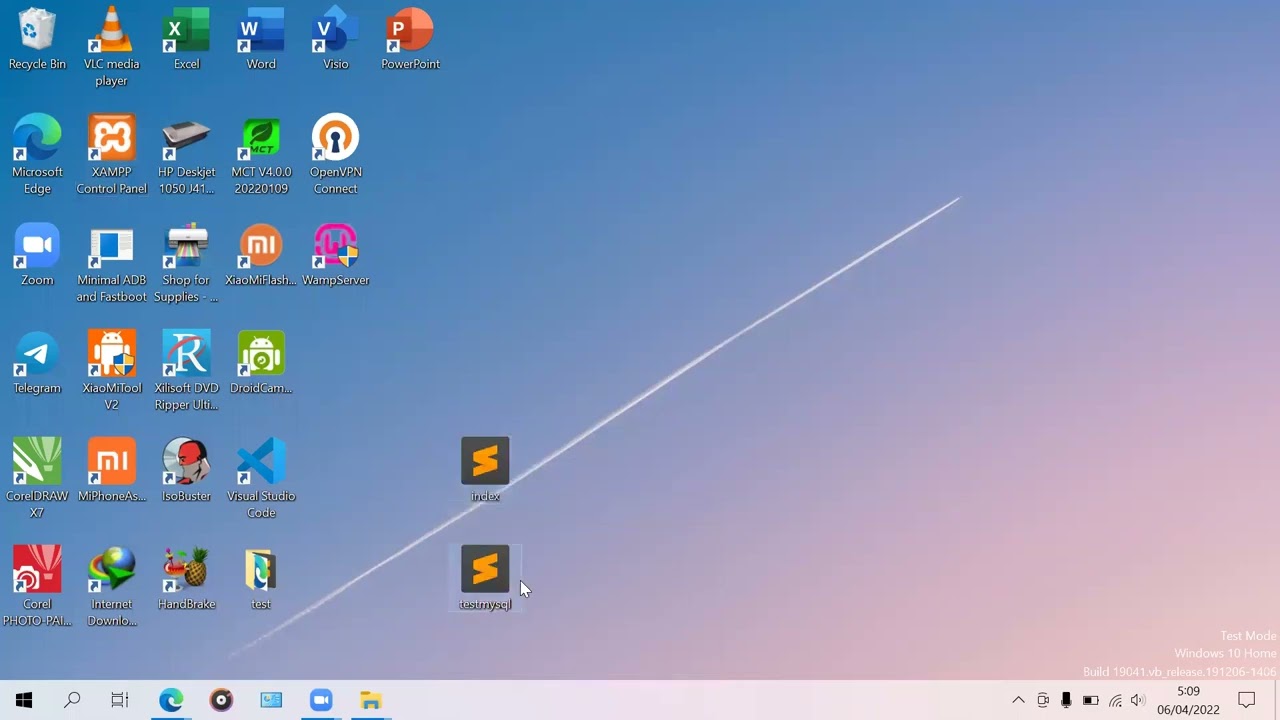
Task: Switch to Edge on the taskbar
Action: [x=171, y=700]
